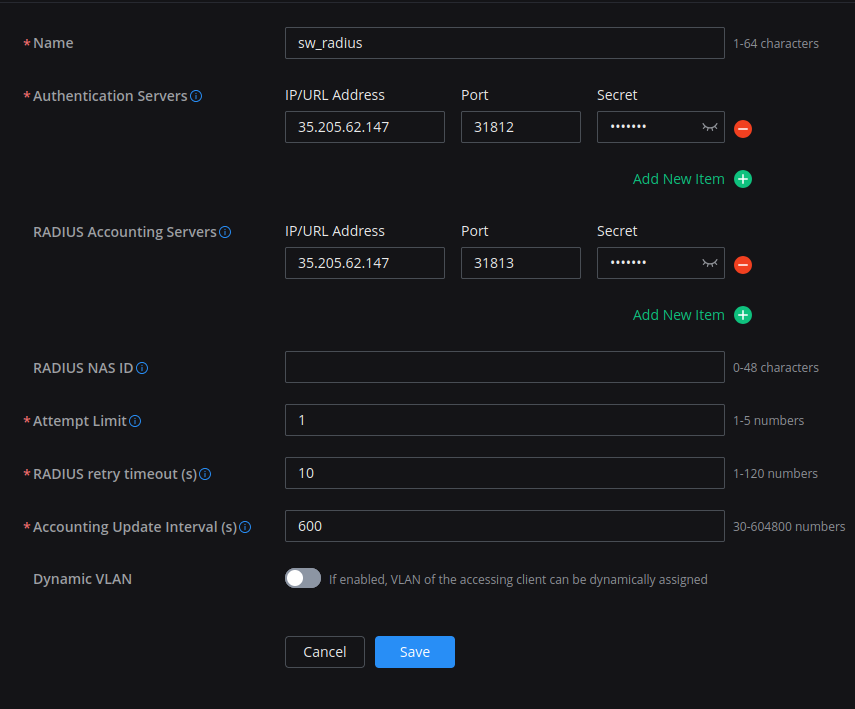Reveal the accounting server secret
The image size is (855, 709).
pyautogui.click(x=709, y=263)
